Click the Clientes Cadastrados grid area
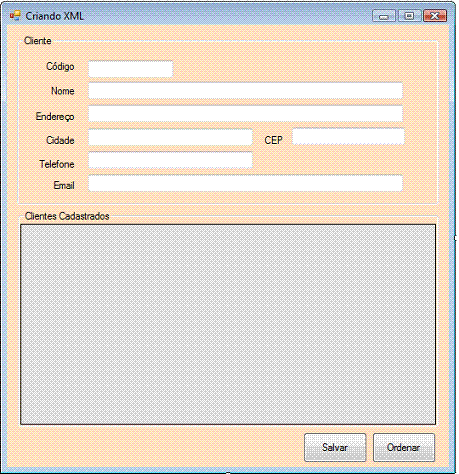This screenshot has width=459, height=474. [x=228, y=324]
